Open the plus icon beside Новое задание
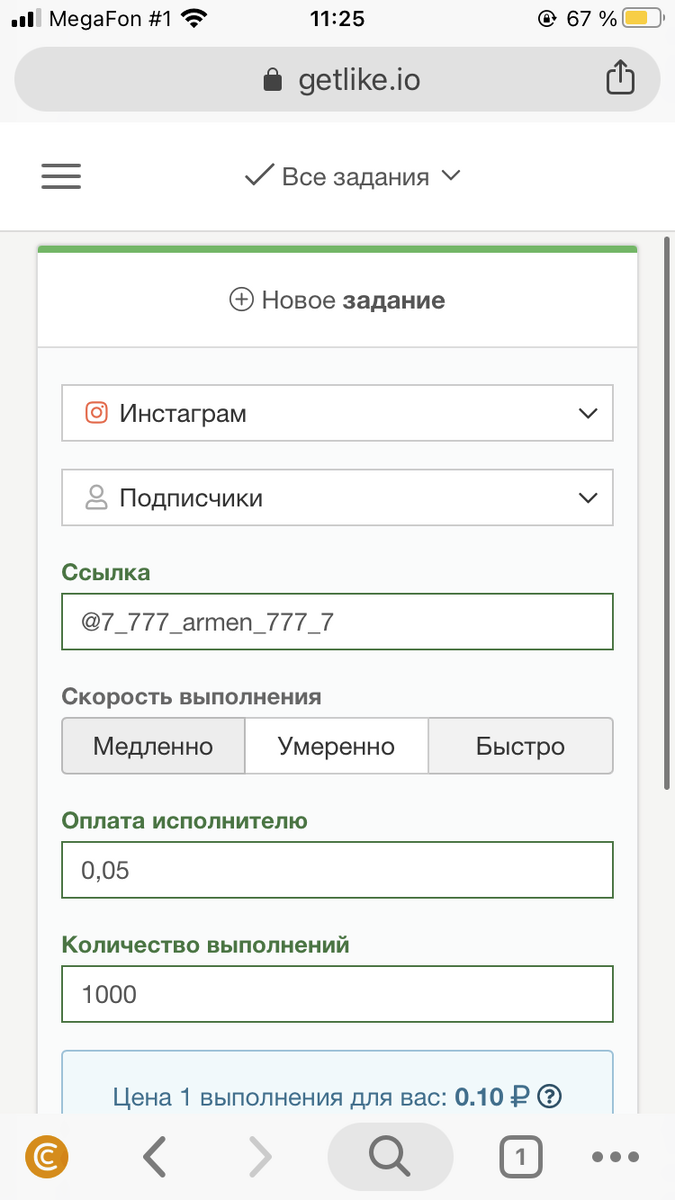 tap(243, 300)
